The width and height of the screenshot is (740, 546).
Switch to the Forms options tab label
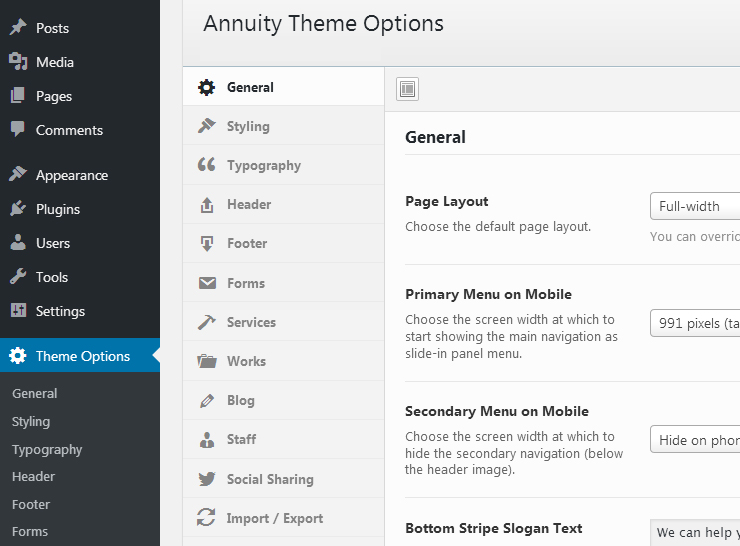tap(246, 283)
